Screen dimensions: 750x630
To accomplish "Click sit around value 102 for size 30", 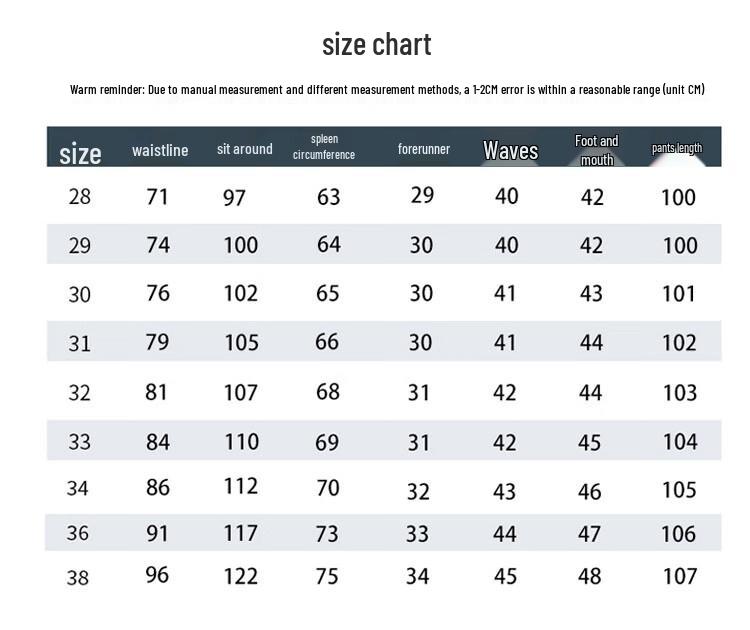I will click(240, 294).
